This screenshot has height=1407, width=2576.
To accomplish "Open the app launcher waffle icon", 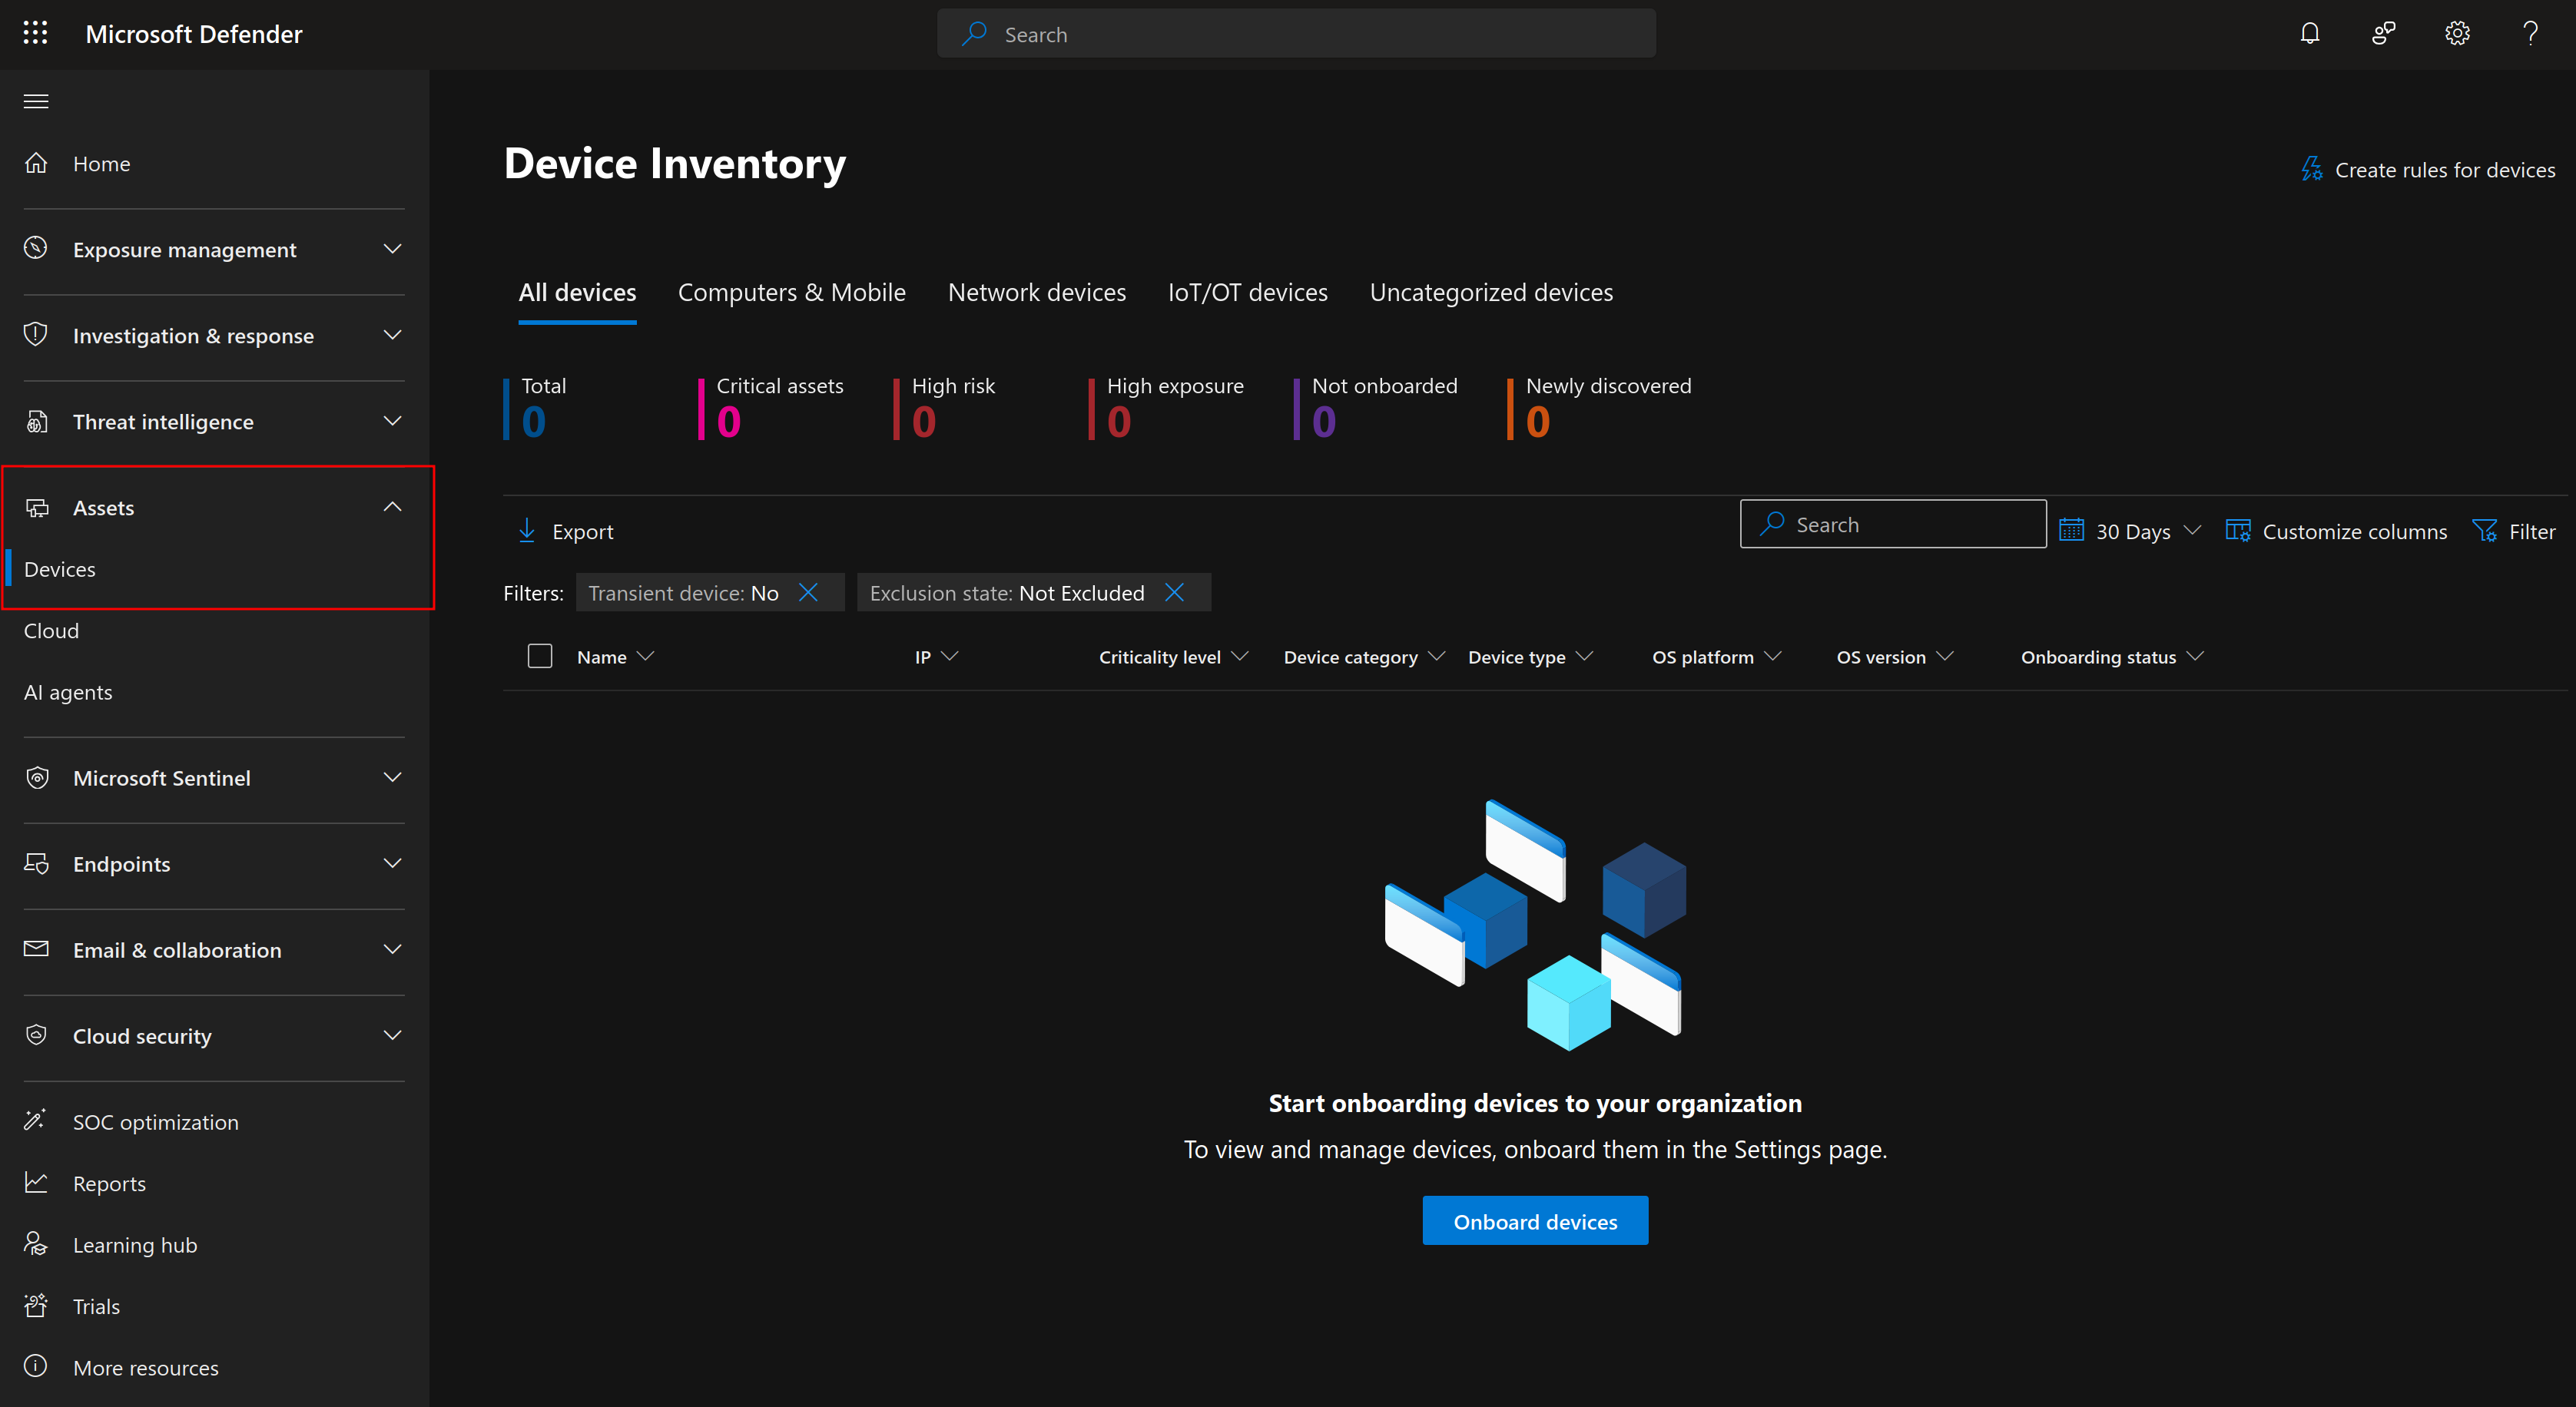I will pos(35,33).
